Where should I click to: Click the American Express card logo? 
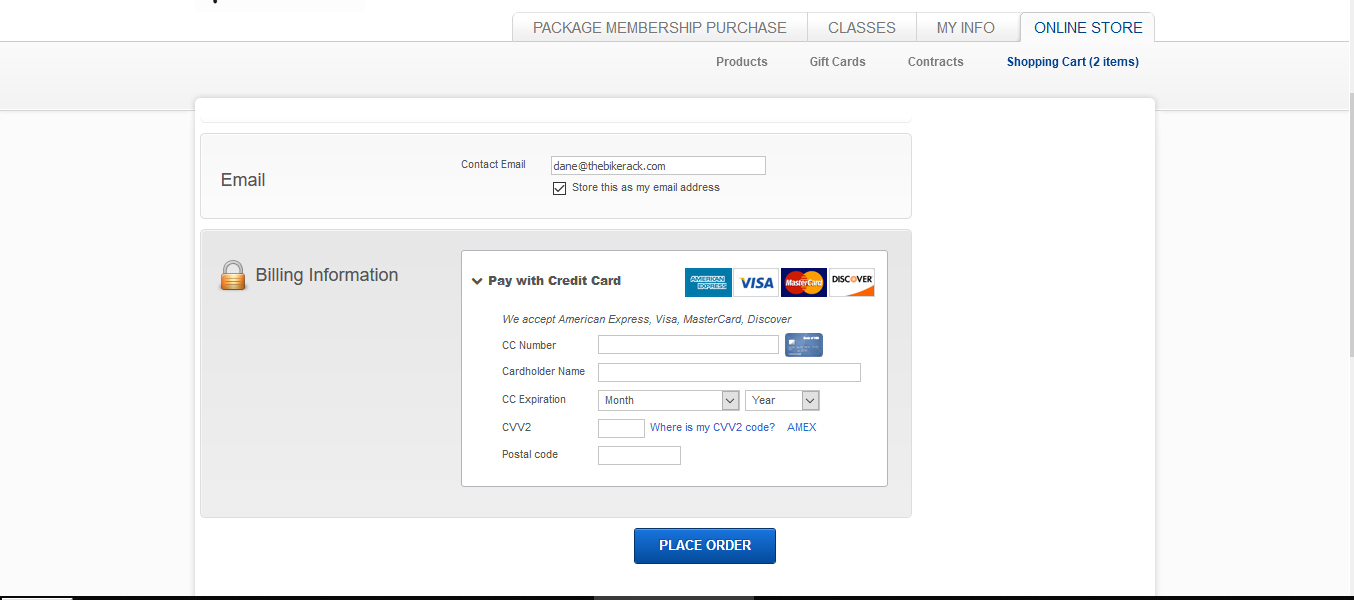[708, 283]
